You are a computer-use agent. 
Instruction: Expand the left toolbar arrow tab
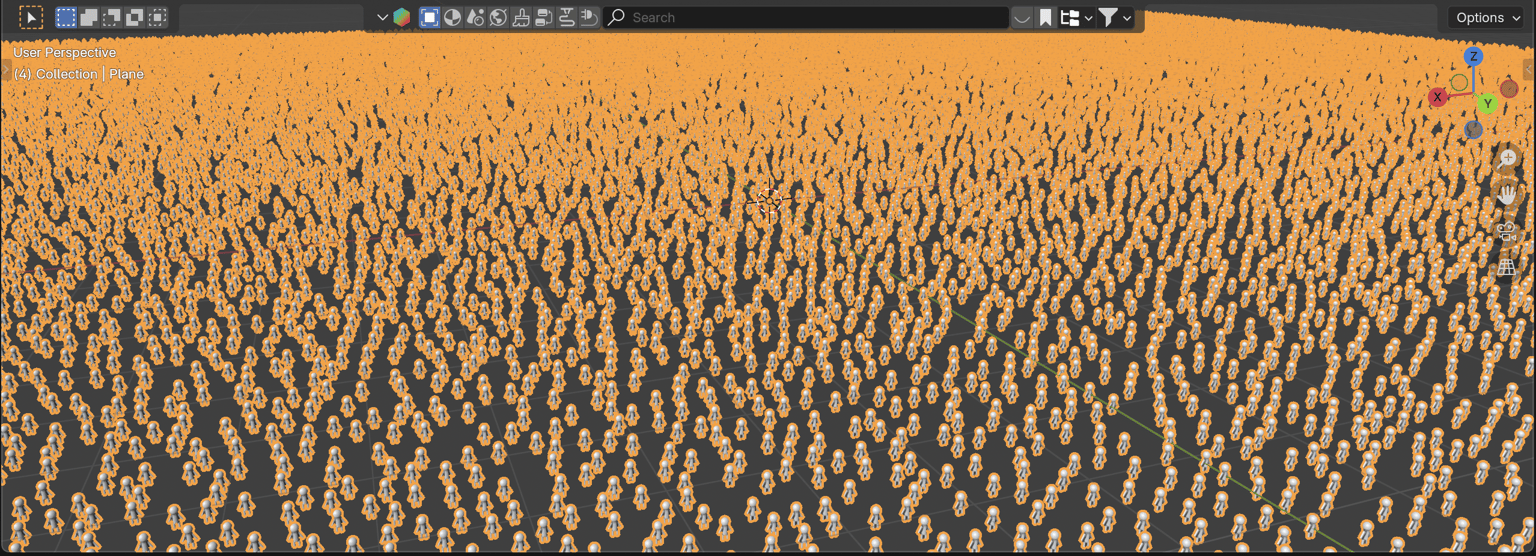pyautogui.click(x=5, y=71)
